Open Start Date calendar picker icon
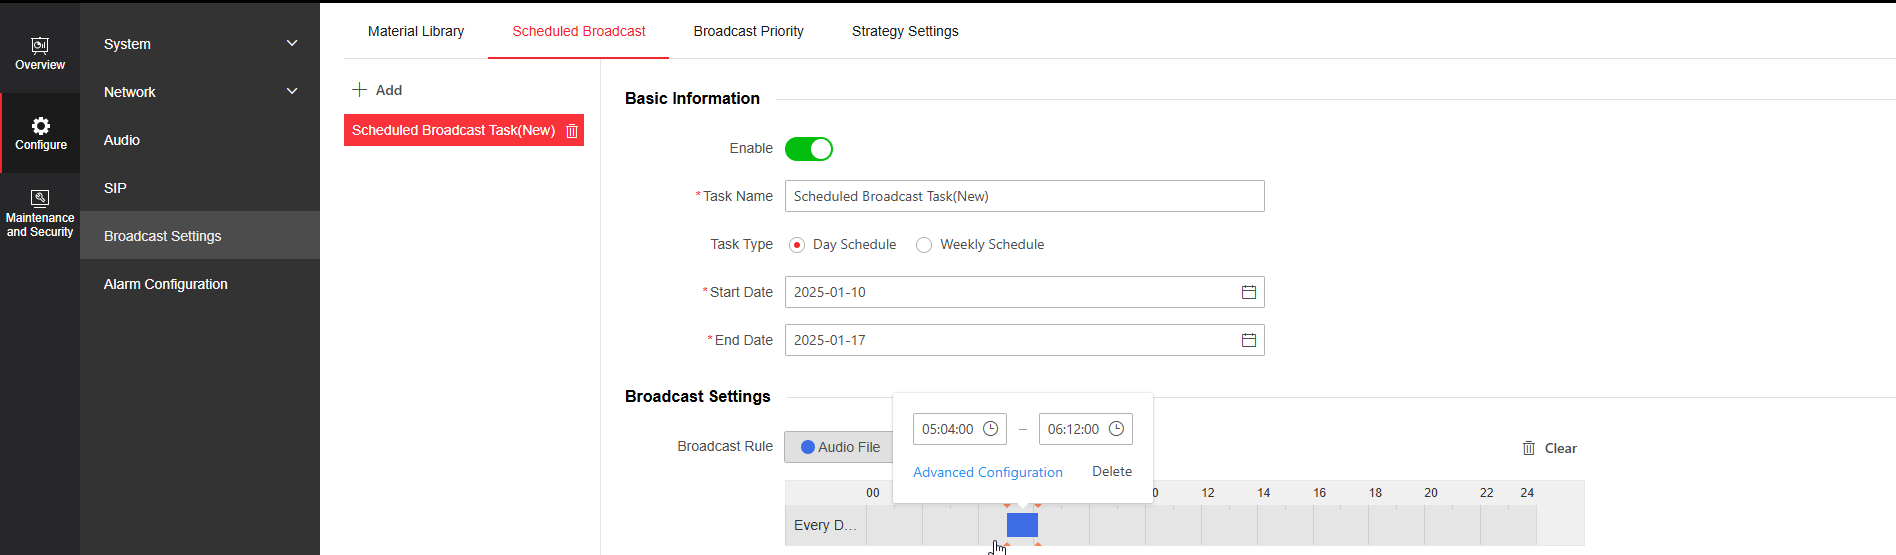This screenshot has width=1896, height=555. [x=1249, y=292]
